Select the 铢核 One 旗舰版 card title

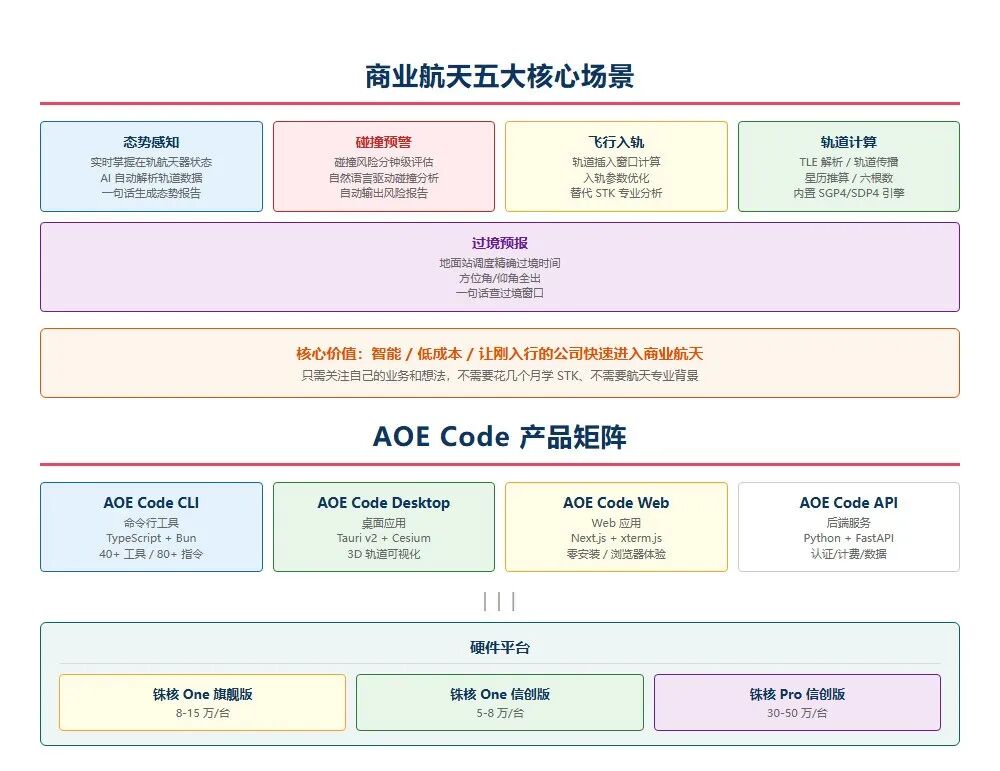202,694
